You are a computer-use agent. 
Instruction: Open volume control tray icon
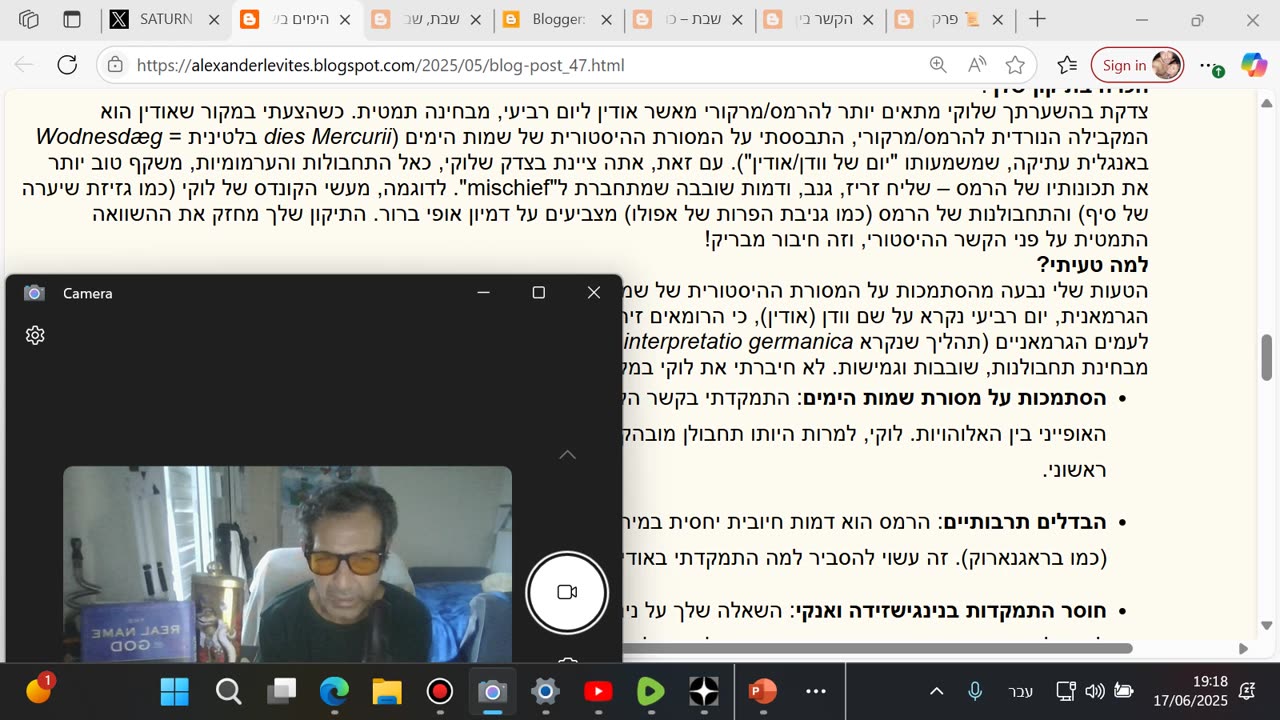tap(1094, 691)
